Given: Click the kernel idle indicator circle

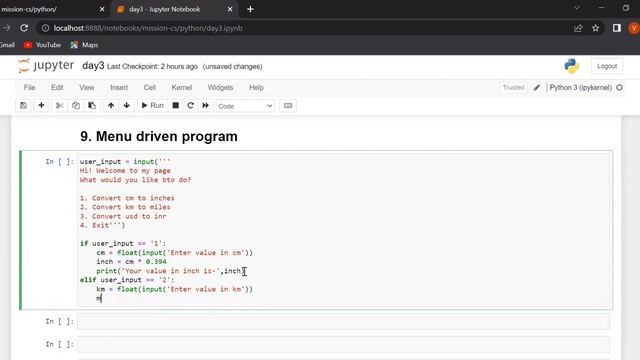Looking at the screenshot, I should click(x=619, y=87).
